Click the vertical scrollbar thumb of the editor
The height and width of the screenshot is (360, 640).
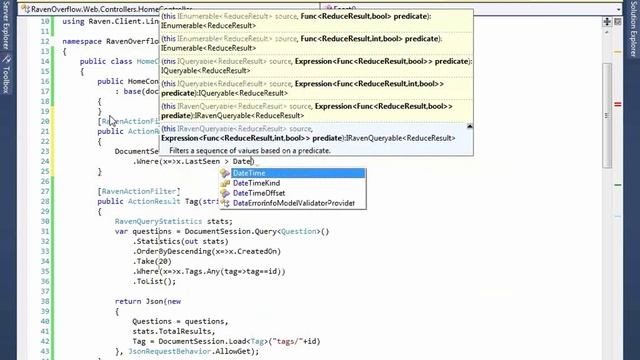point(607,116)
